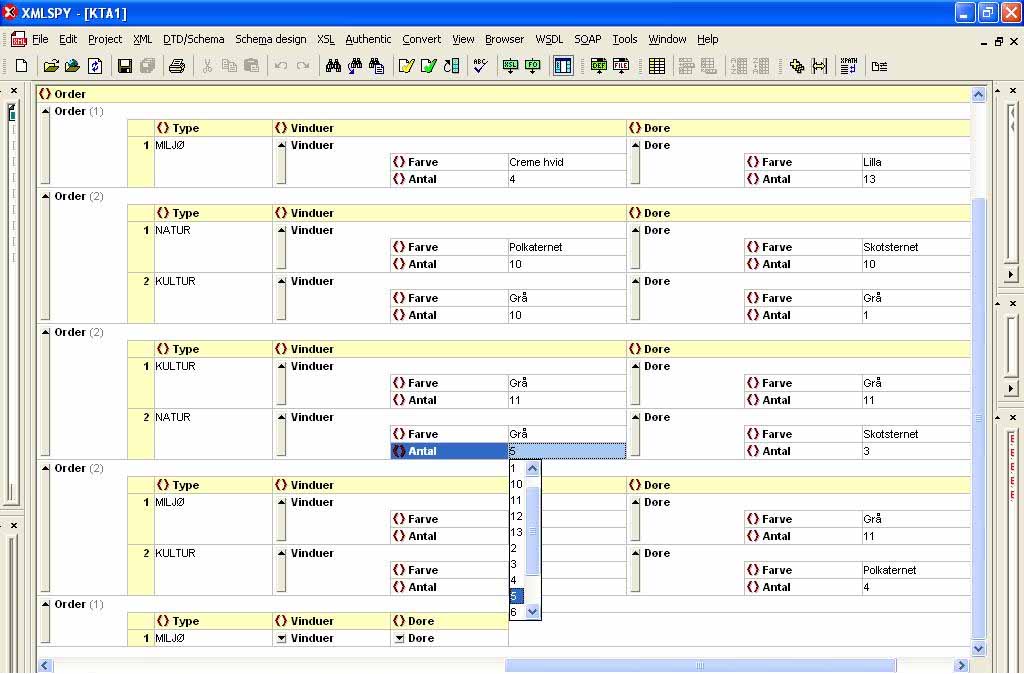The image size is (1024, 674).
Task: Toggle the enhanced grid view button
Action: tap(563, 66)
